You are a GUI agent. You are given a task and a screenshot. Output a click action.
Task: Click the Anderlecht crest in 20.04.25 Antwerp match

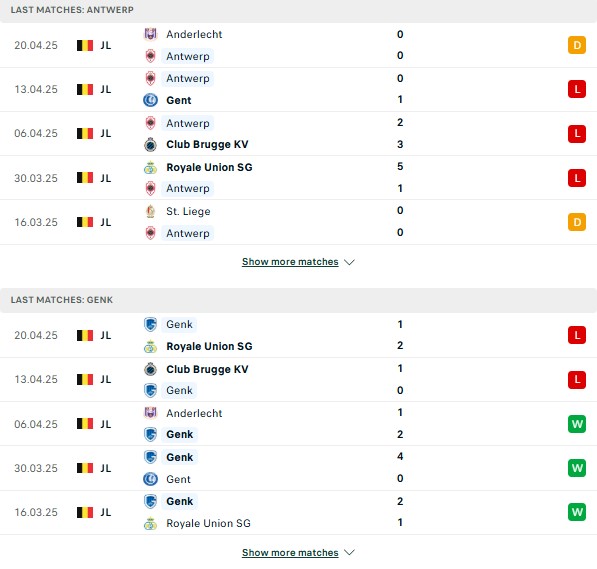150,34
